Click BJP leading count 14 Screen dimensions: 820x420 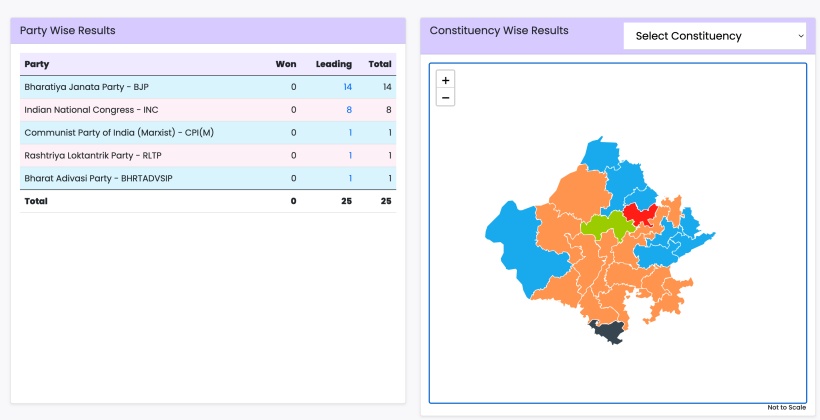pos(347,87)
